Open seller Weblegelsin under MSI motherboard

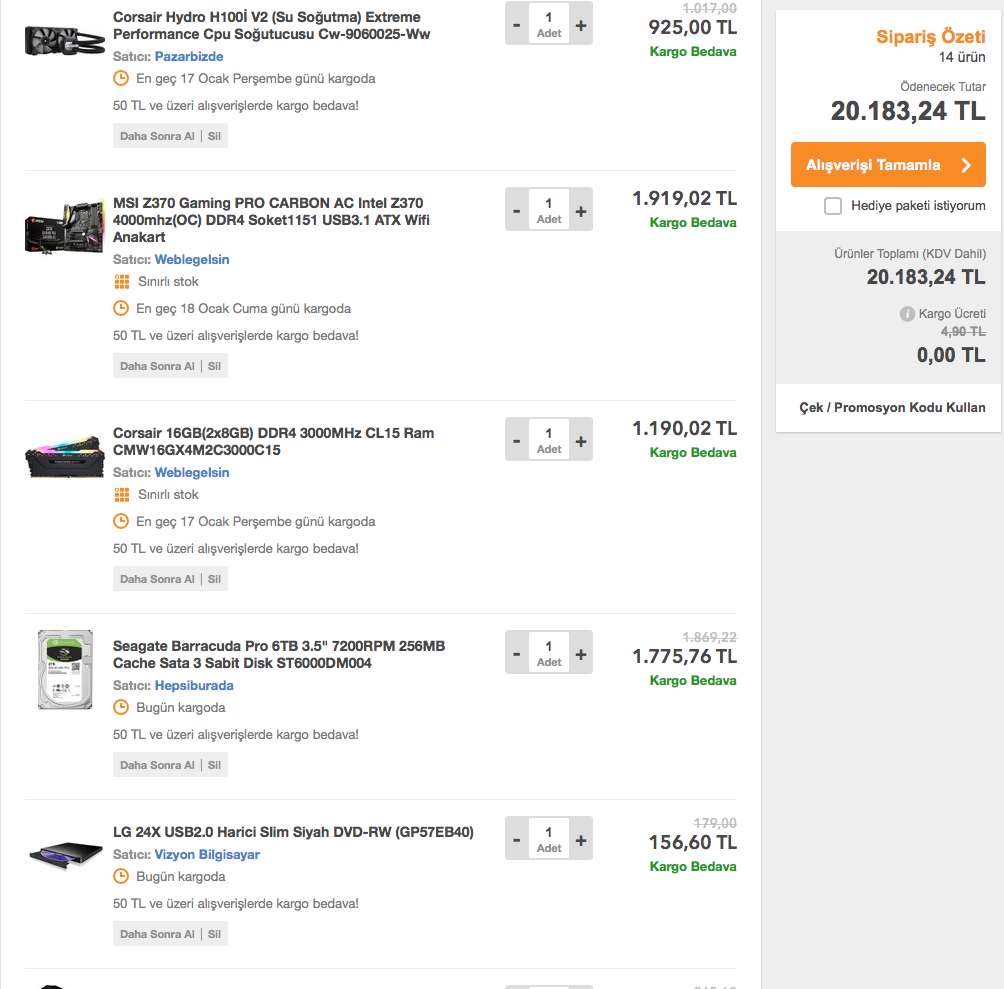coord(192,260)
